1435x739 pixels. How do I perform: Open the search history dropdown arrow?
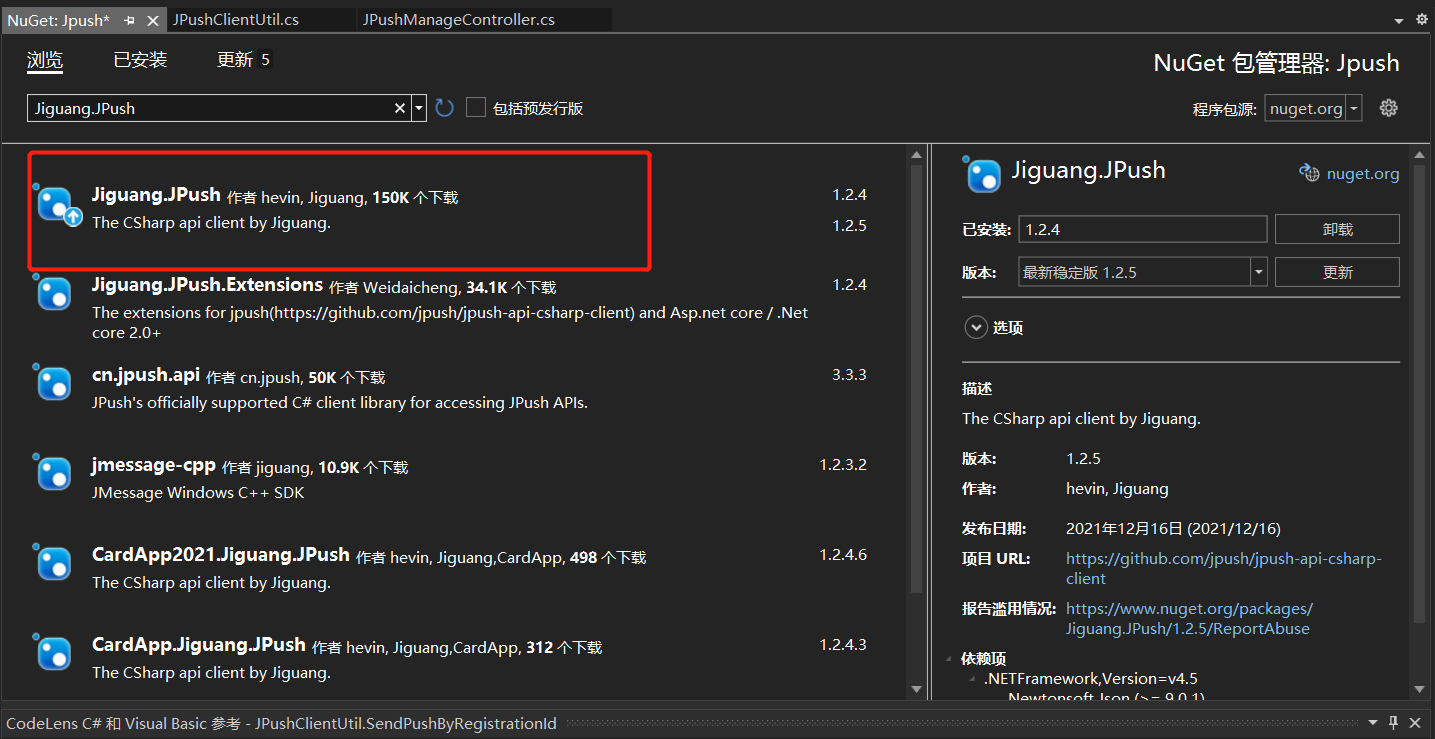419,108
